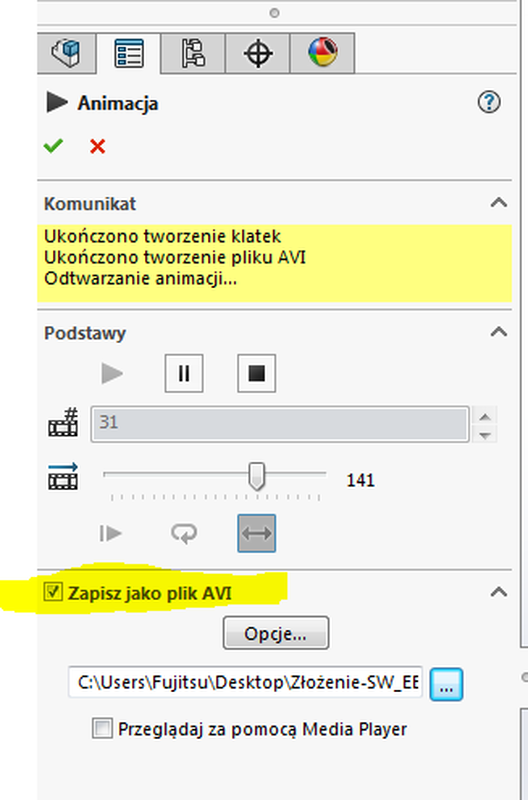
Task: Click the grayed play button
Action: pos(112,373)
